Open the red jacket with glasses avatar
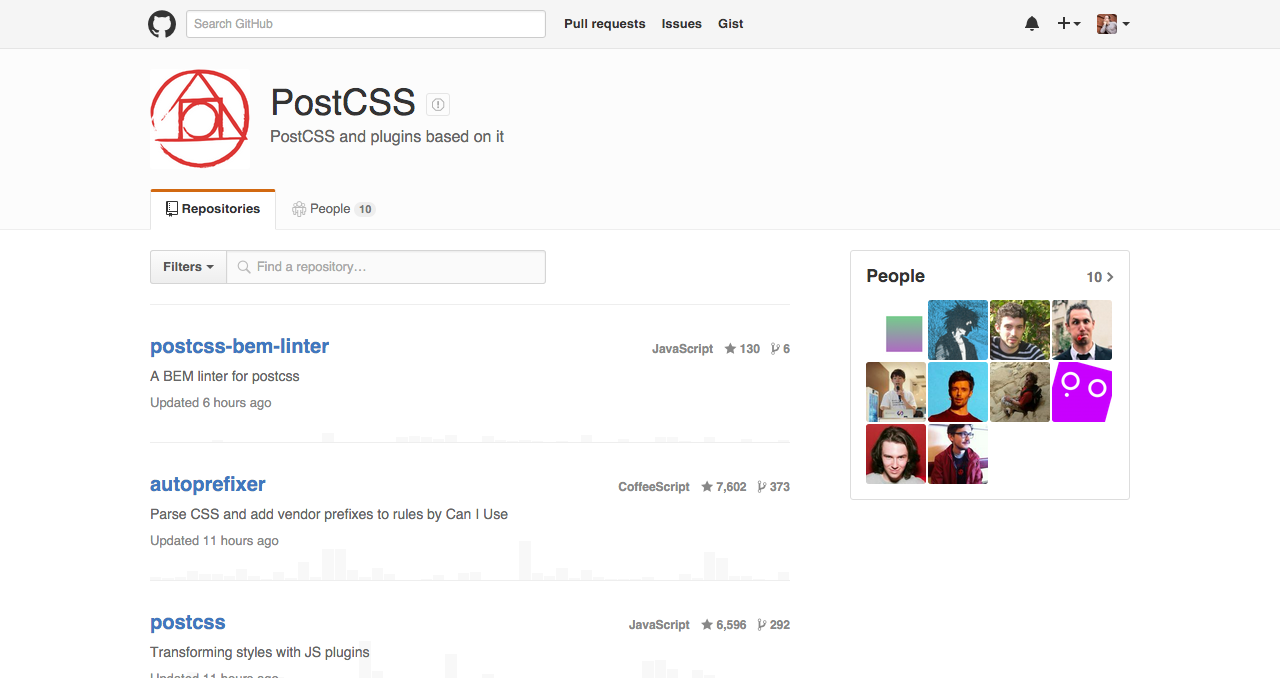1280x678 pixels. click(958, 454)
